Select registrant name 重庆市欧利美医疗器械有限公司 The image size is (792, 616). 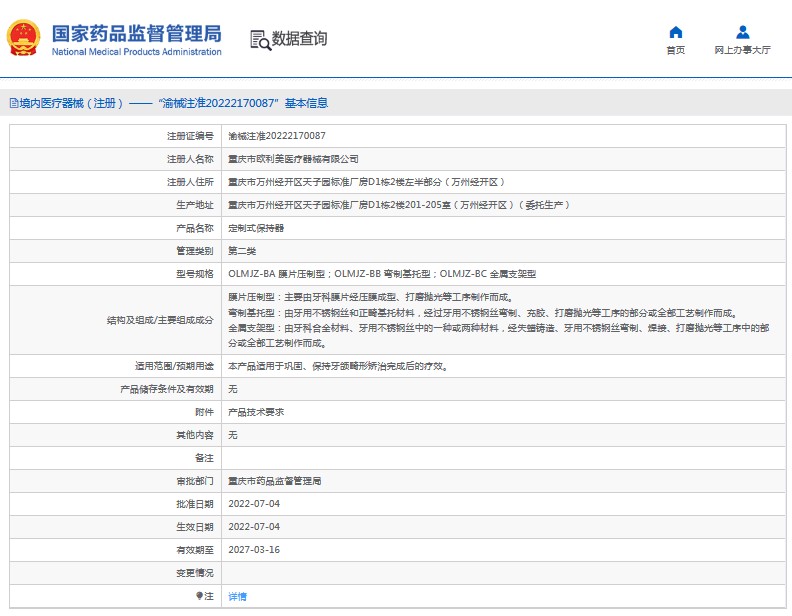point(293,159)
